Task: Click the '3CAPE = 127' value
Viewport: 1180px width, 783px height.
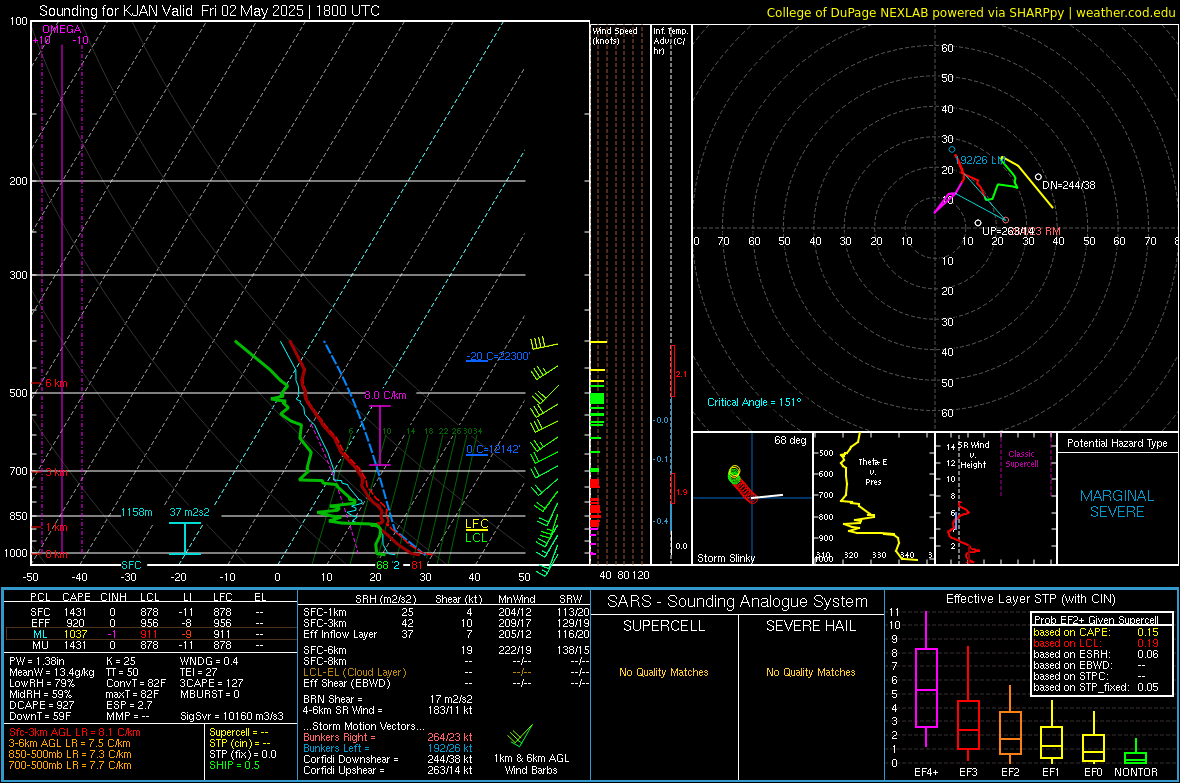Action: 211,684
